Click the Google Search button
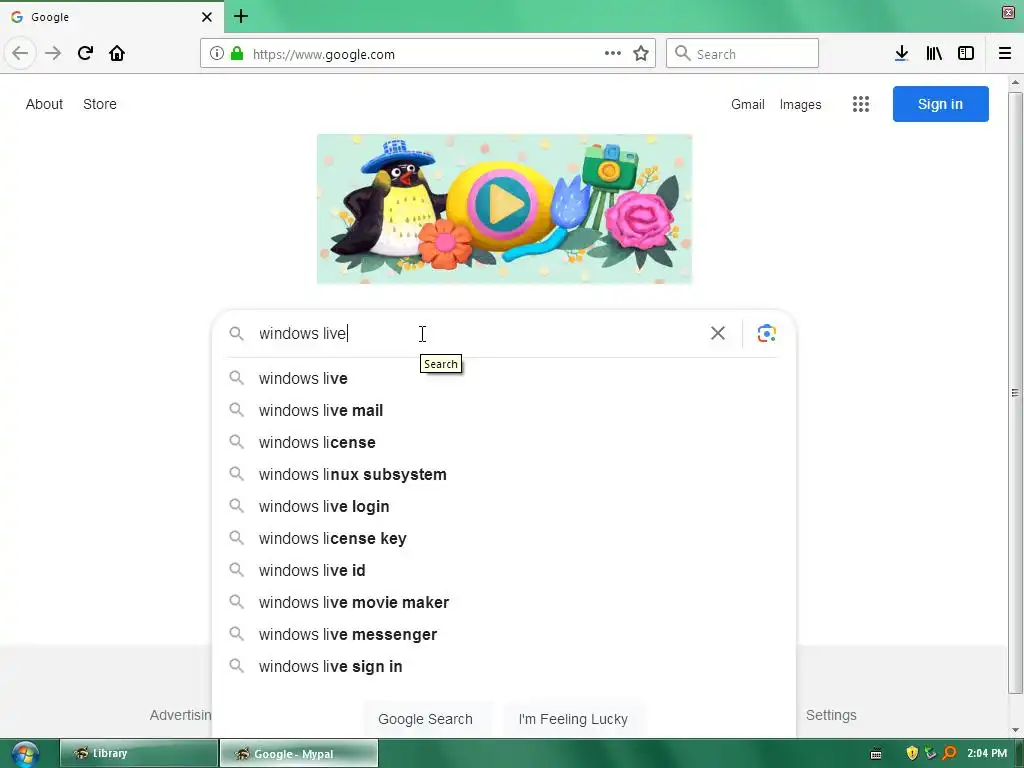 (425, 719)
